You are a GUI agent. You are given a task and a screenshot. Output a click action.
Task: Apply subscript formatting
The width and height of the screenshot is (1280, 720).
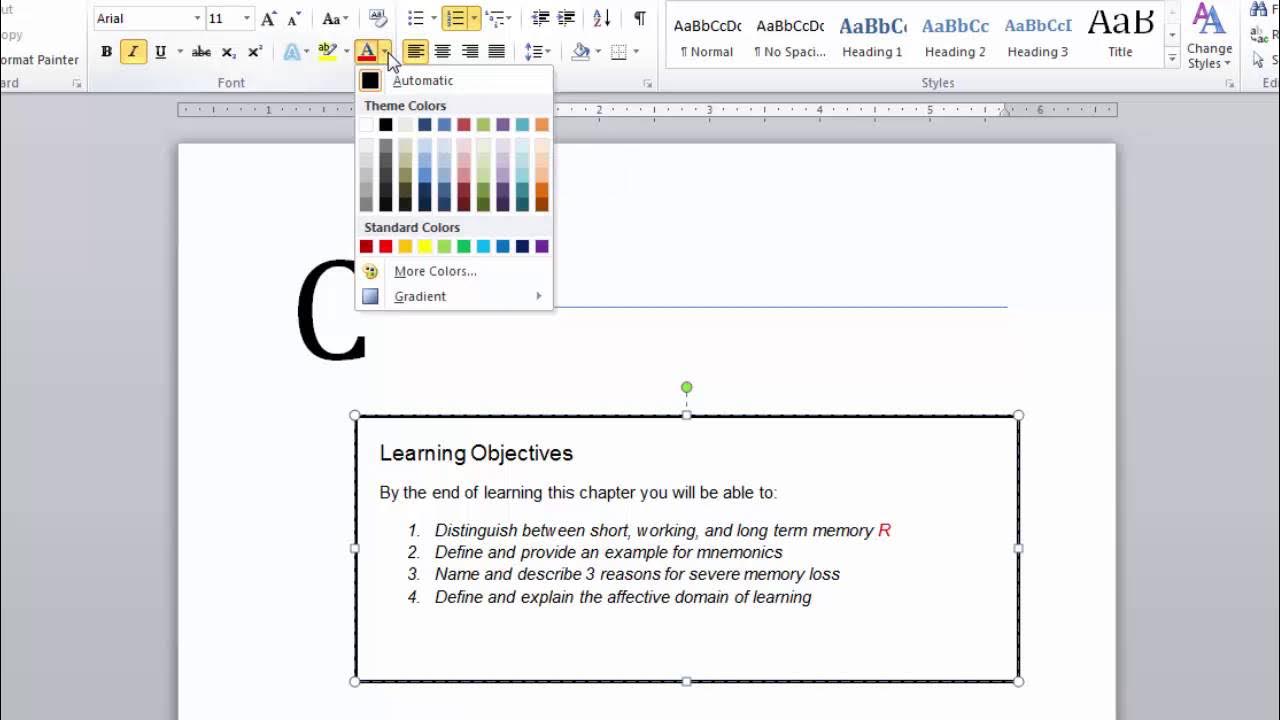(x=229, y=52)
